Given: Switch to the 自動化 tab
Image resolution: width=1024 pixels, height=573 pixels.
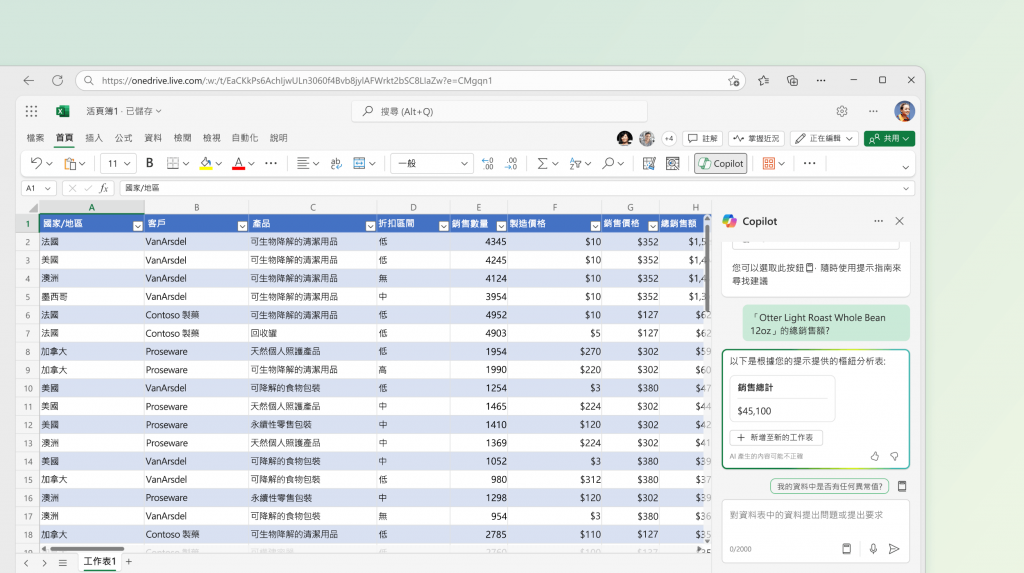Looking at the screenshot, I should (x=245, y=138).
